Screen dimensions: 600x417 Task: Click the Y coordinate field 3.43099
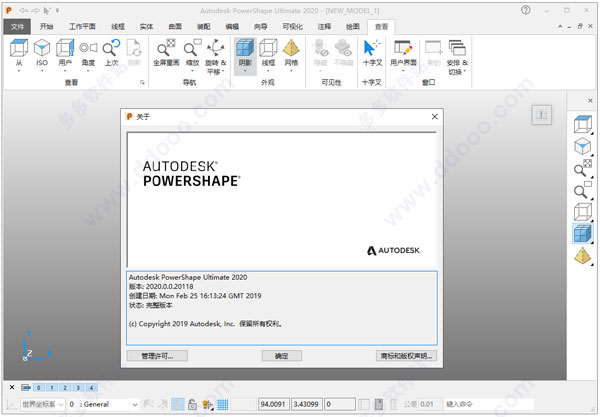307,404
